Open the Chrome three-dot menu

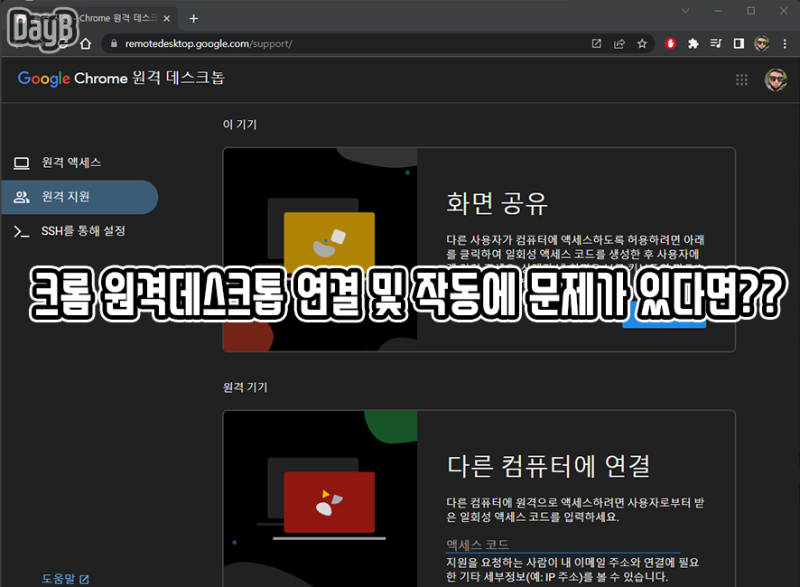click(x=785, y=44)
